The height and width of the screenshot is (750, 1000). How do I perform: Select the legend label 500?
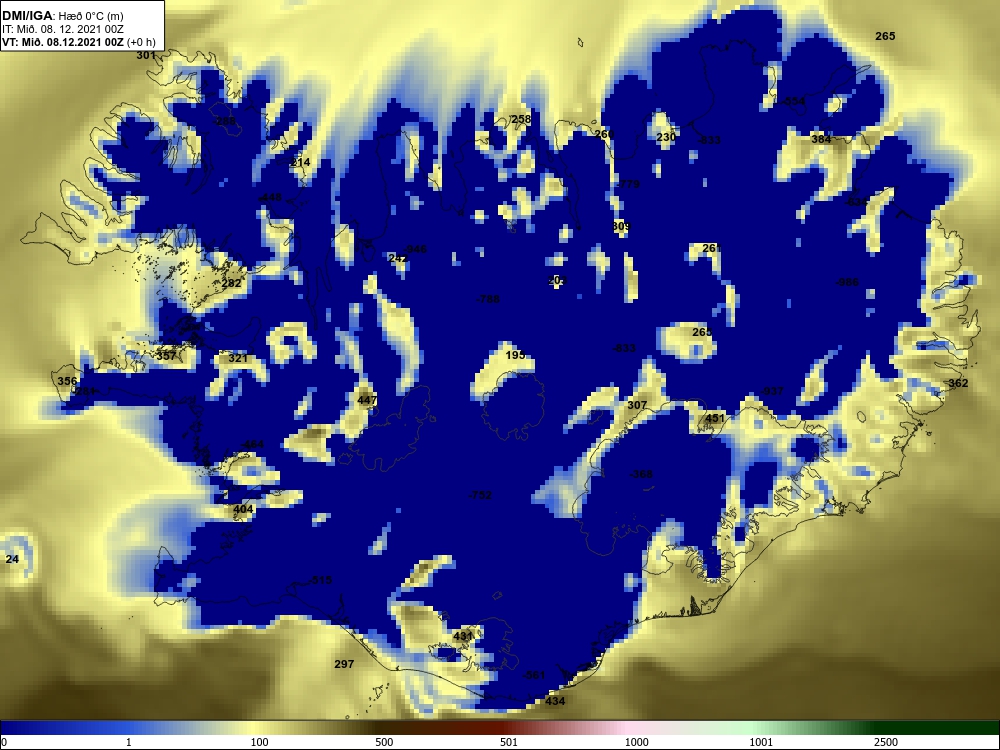(384, 742)
